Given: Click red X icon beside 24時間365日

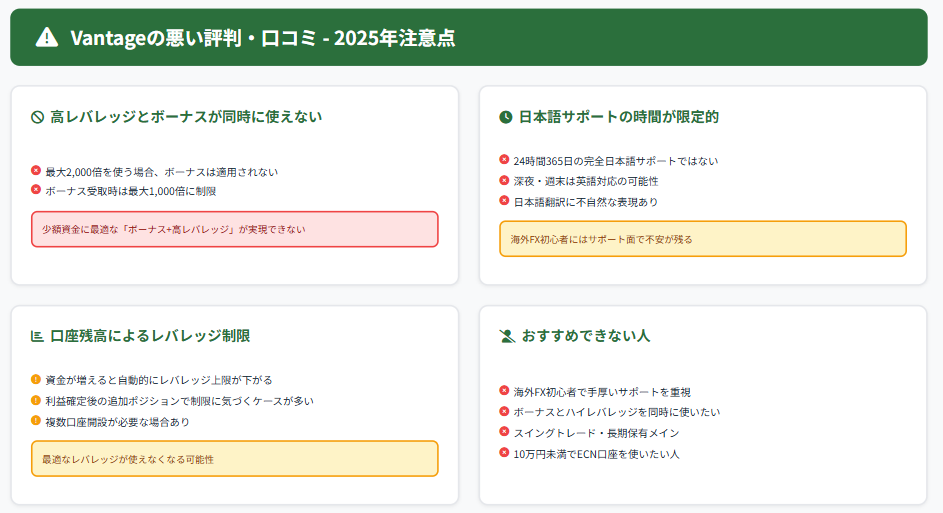Looking at the screenshot, I should point(504,159).
